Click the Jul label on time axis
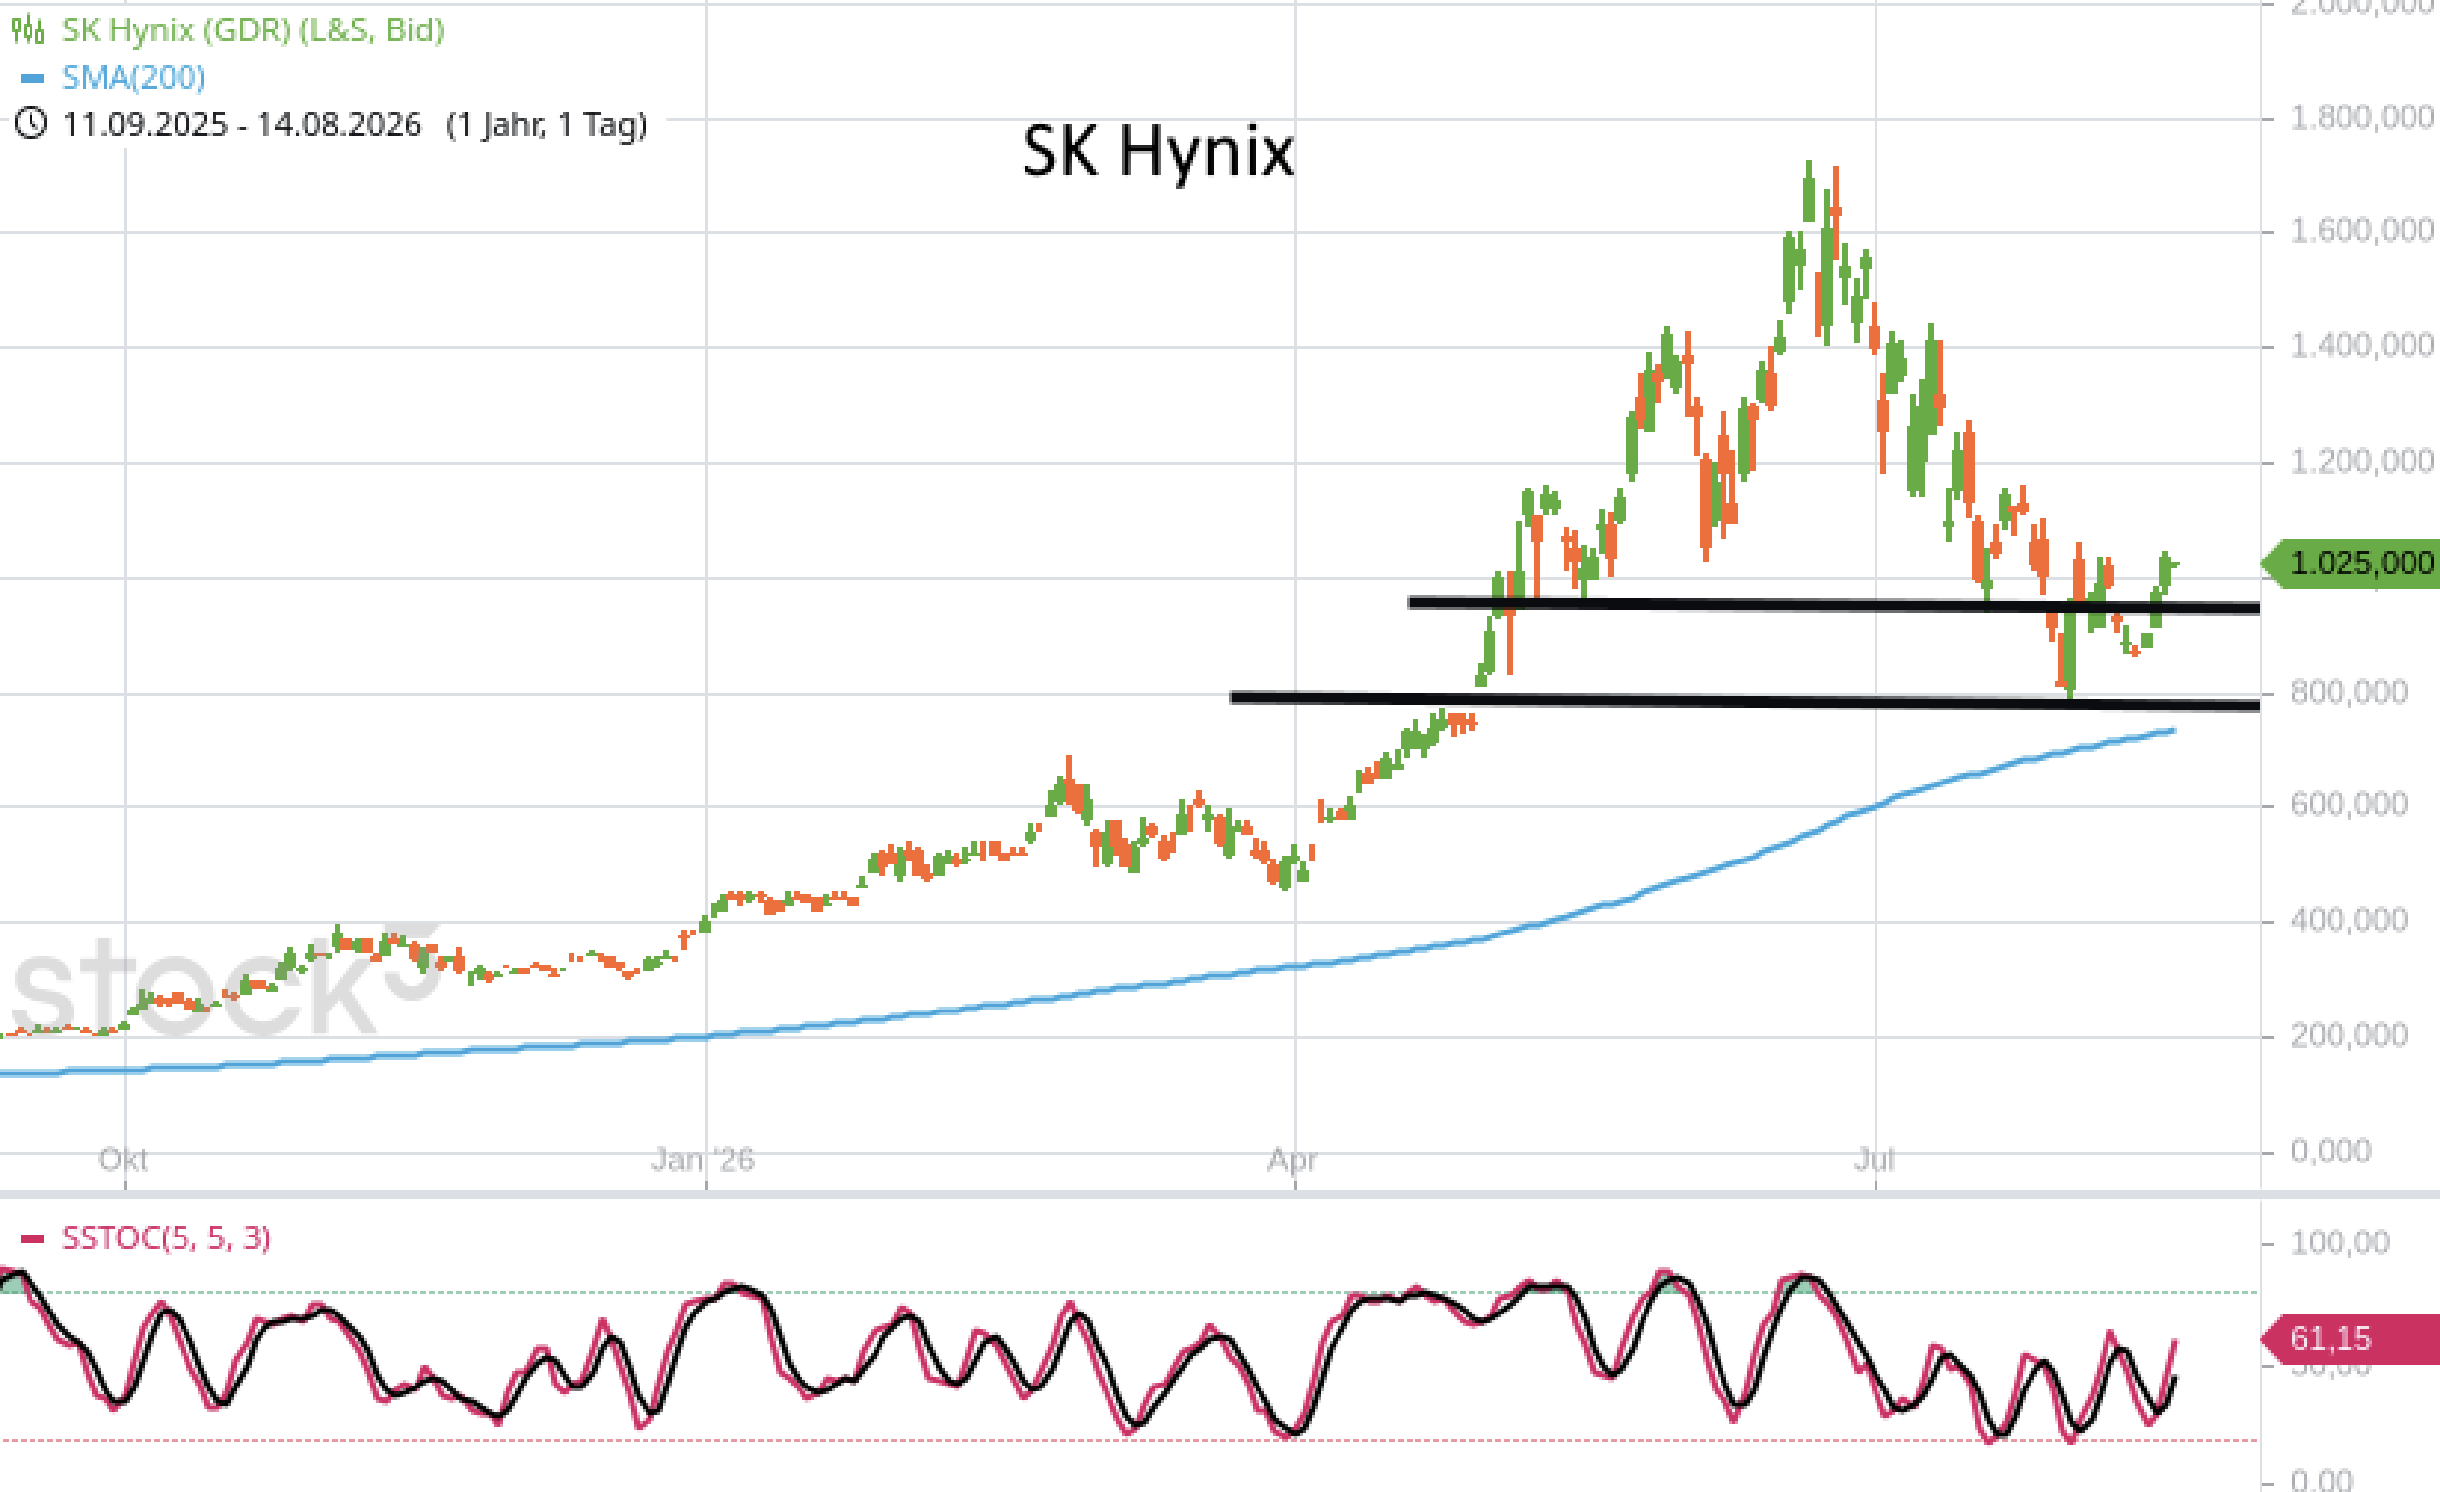The height and width of the screenshot is (1492, 2440). pyautogui.click(x=1874, y=1160)
